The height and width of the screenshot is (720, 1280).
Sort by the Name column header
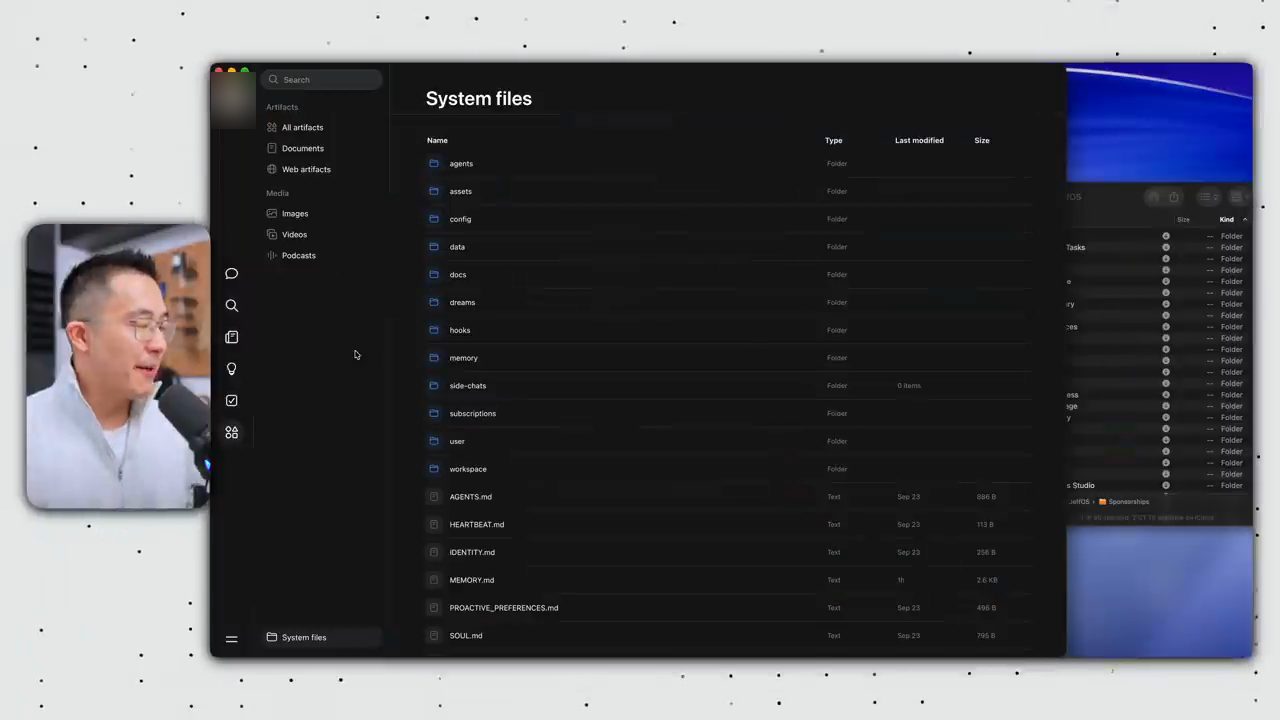click(437, 140)
